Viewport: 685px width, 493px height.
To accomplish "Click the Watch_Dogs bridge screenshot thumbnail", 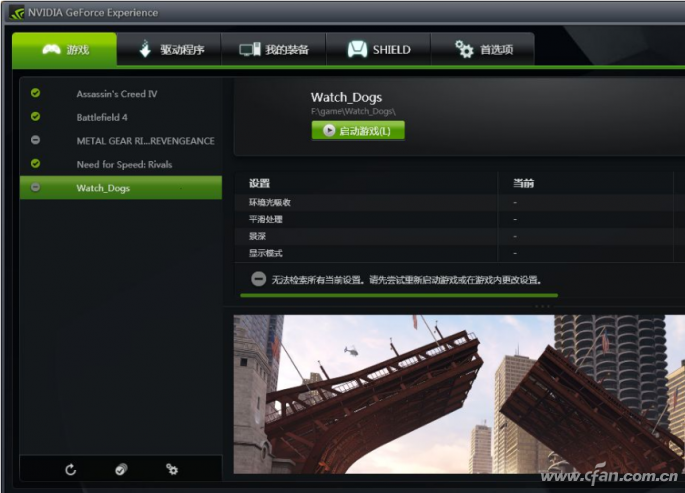I will pyautogui.click(x=459, y=394).
